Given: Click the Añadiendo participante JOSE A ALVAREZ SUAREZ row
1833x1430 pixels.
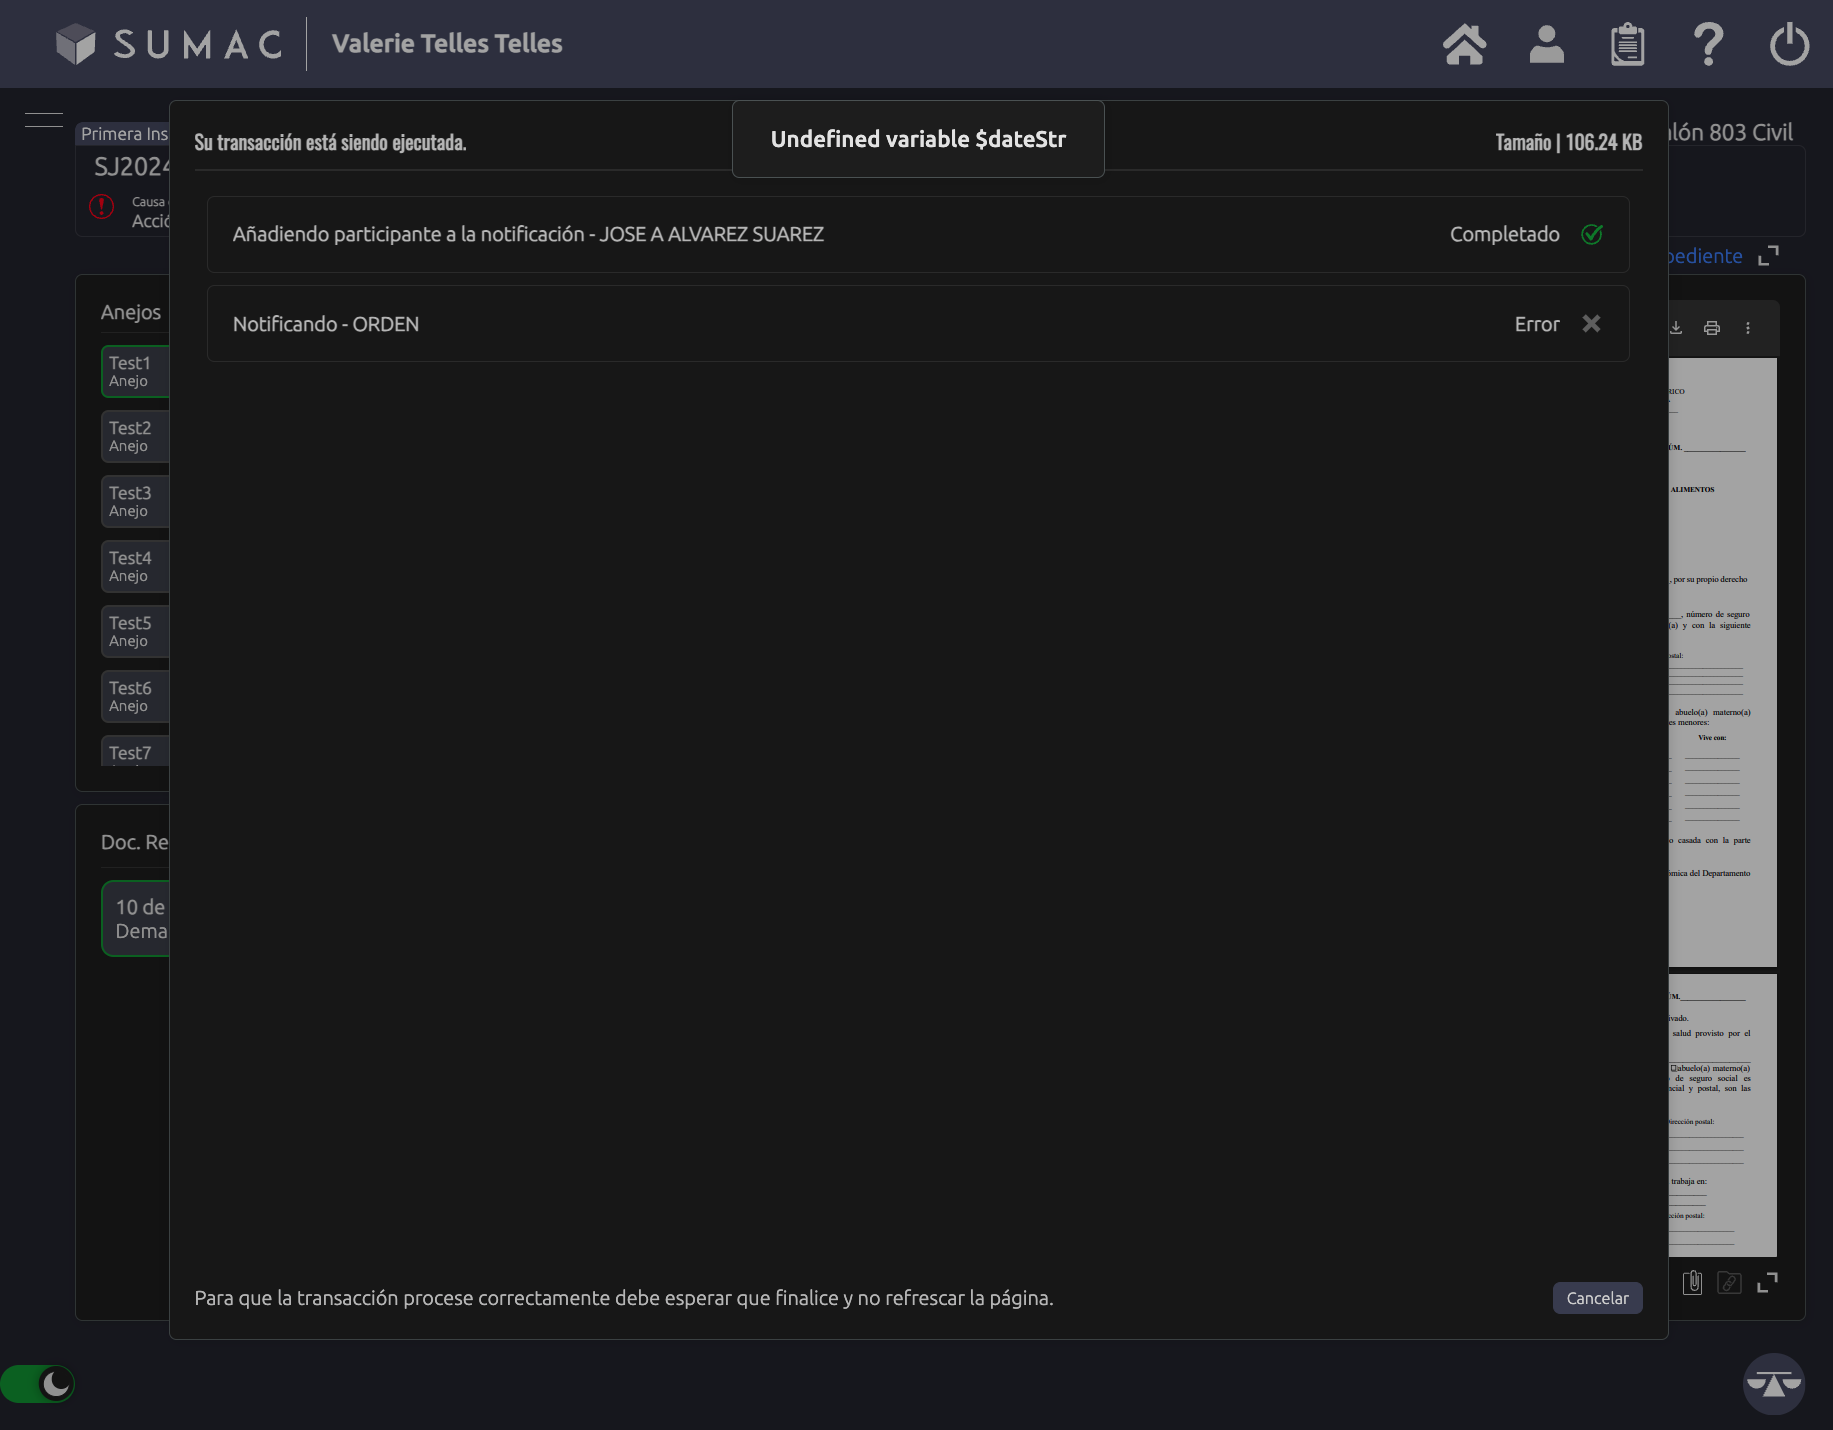Looking at the screenshot, I should coord(918,234).
